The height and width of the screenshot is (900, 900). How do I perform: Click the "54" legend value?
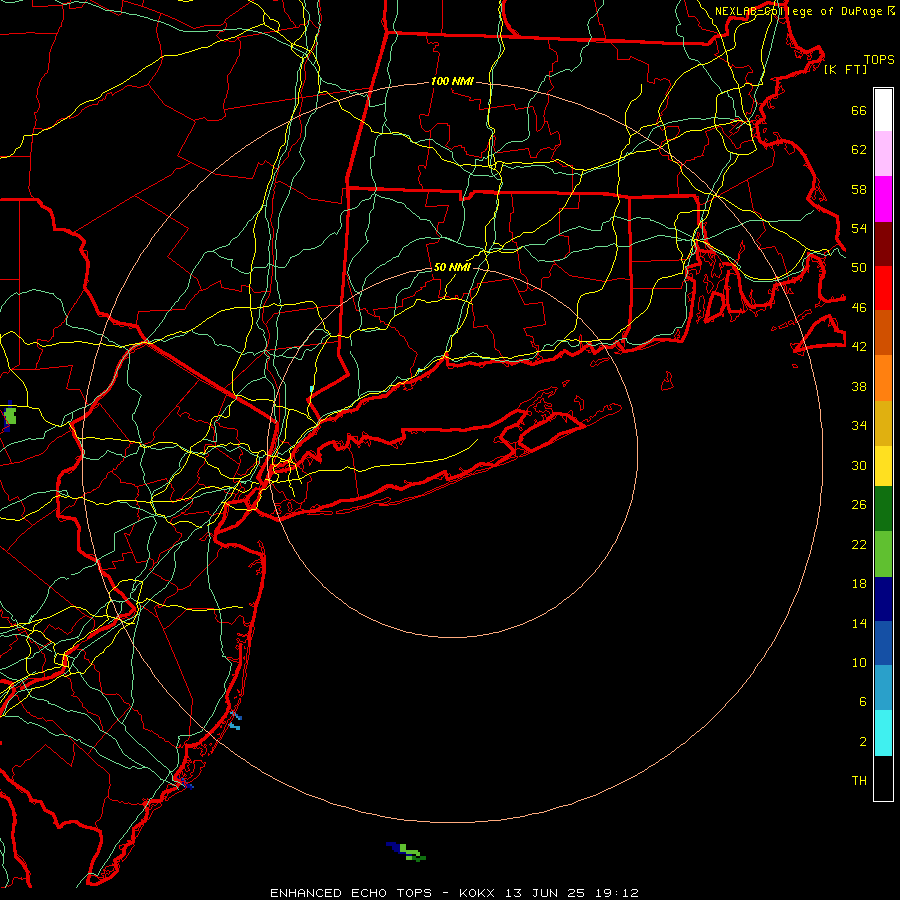[x=859, y=228]
